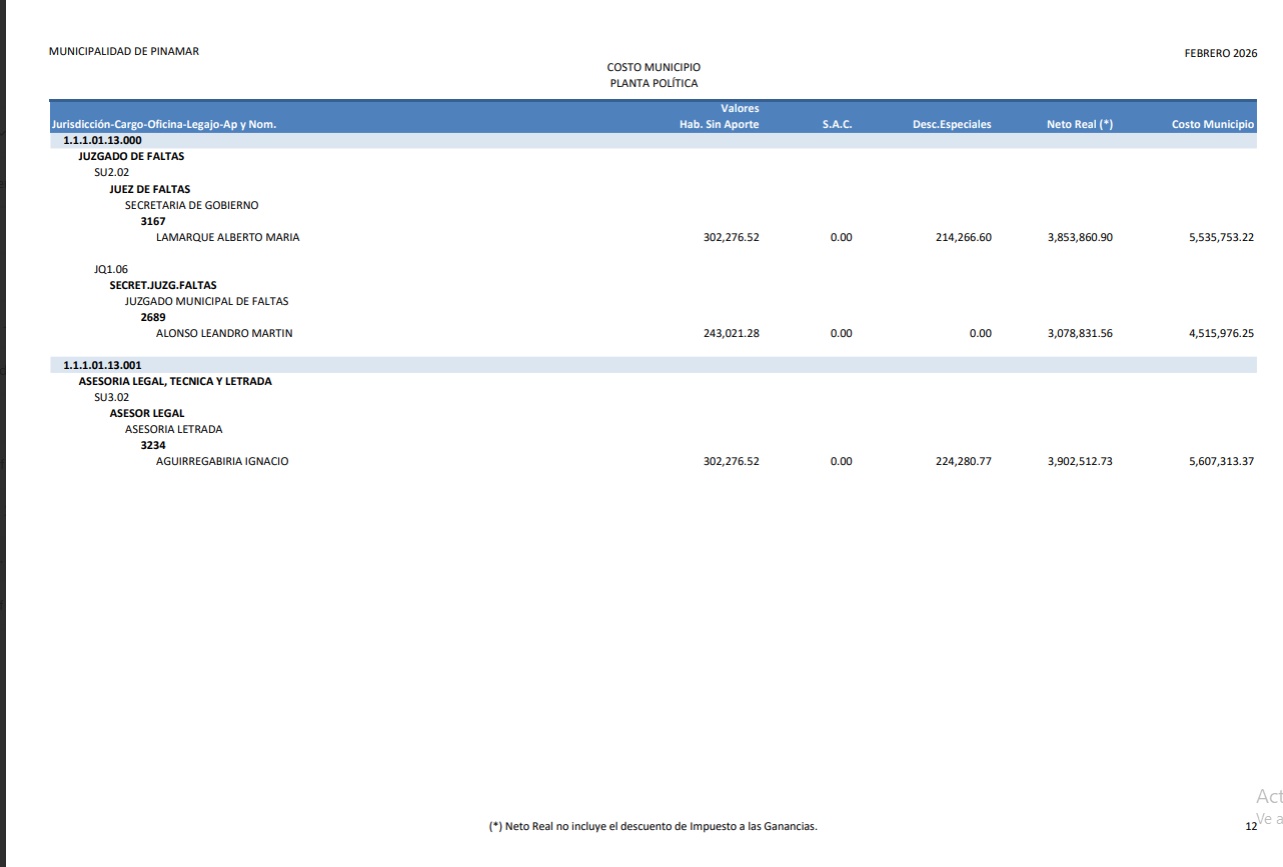Select the Desc.Especiales column header
Viewport: 1283px width, 867px height.
pyautogui.click(x=951, y=125)
